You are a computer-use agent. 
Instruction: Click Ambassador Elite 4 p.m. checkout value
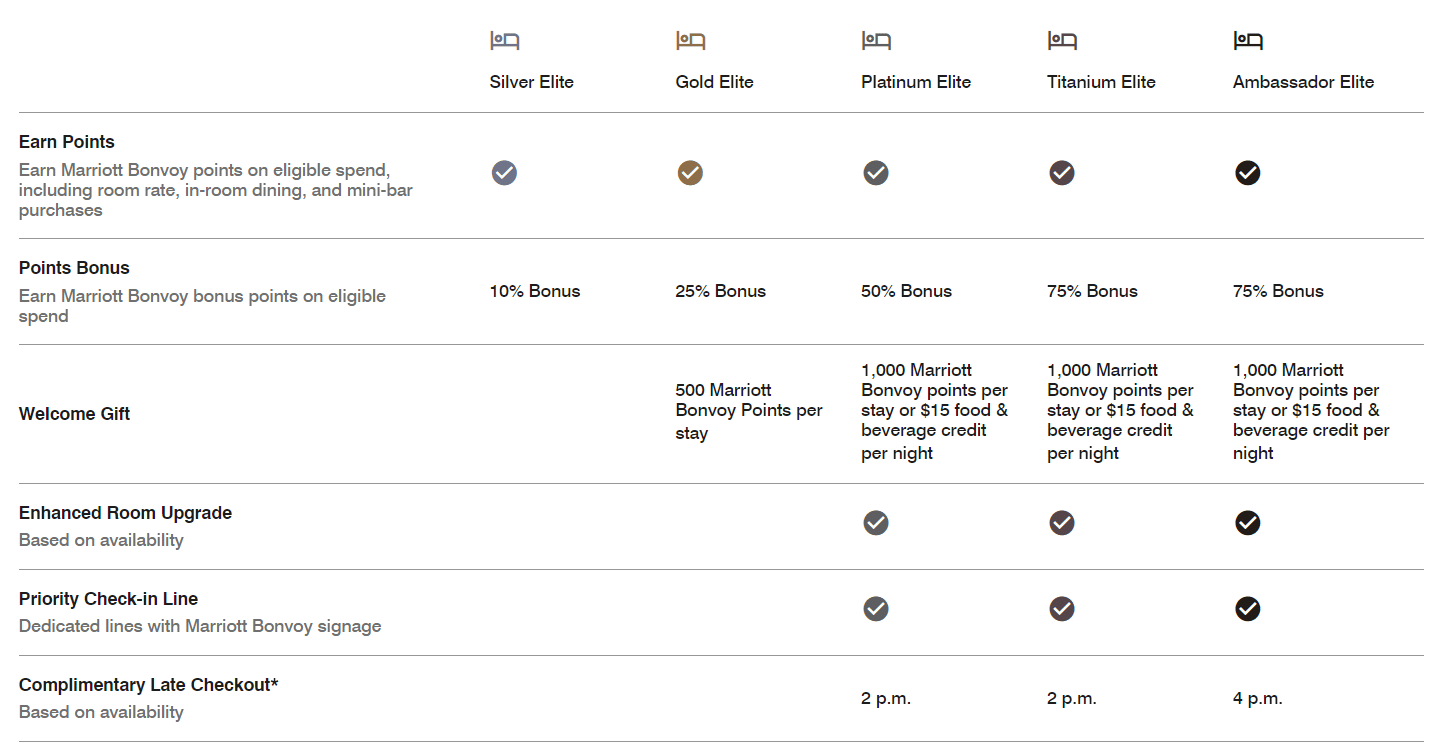pyautogui.click(x=1258, y=698)
